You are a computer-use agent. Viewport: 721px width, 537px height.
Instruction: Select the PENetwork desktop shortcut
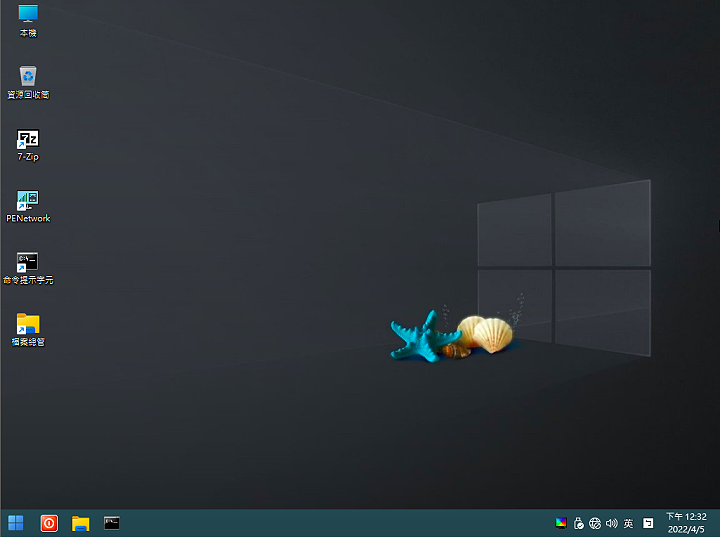(x=28, y=206)
